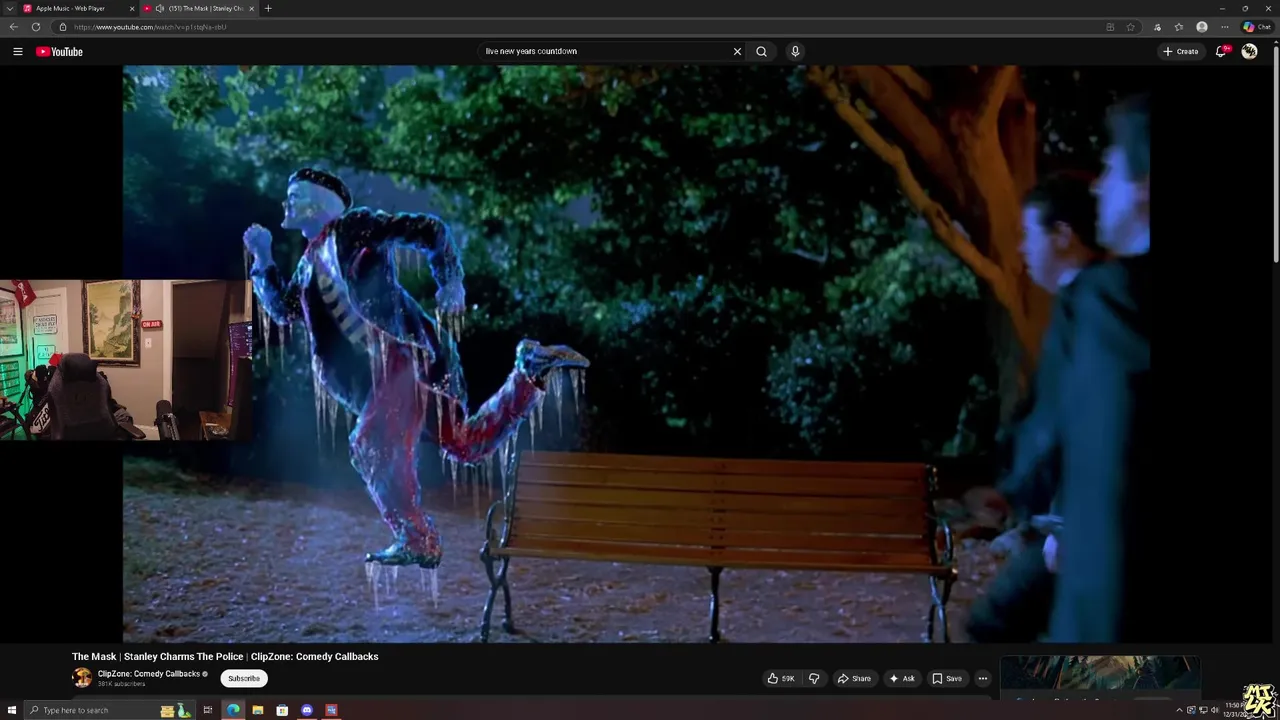Open ClipZone: Comedy Callbacks channel name
This screenshot has height=720, width=1280.
(148, 674)
